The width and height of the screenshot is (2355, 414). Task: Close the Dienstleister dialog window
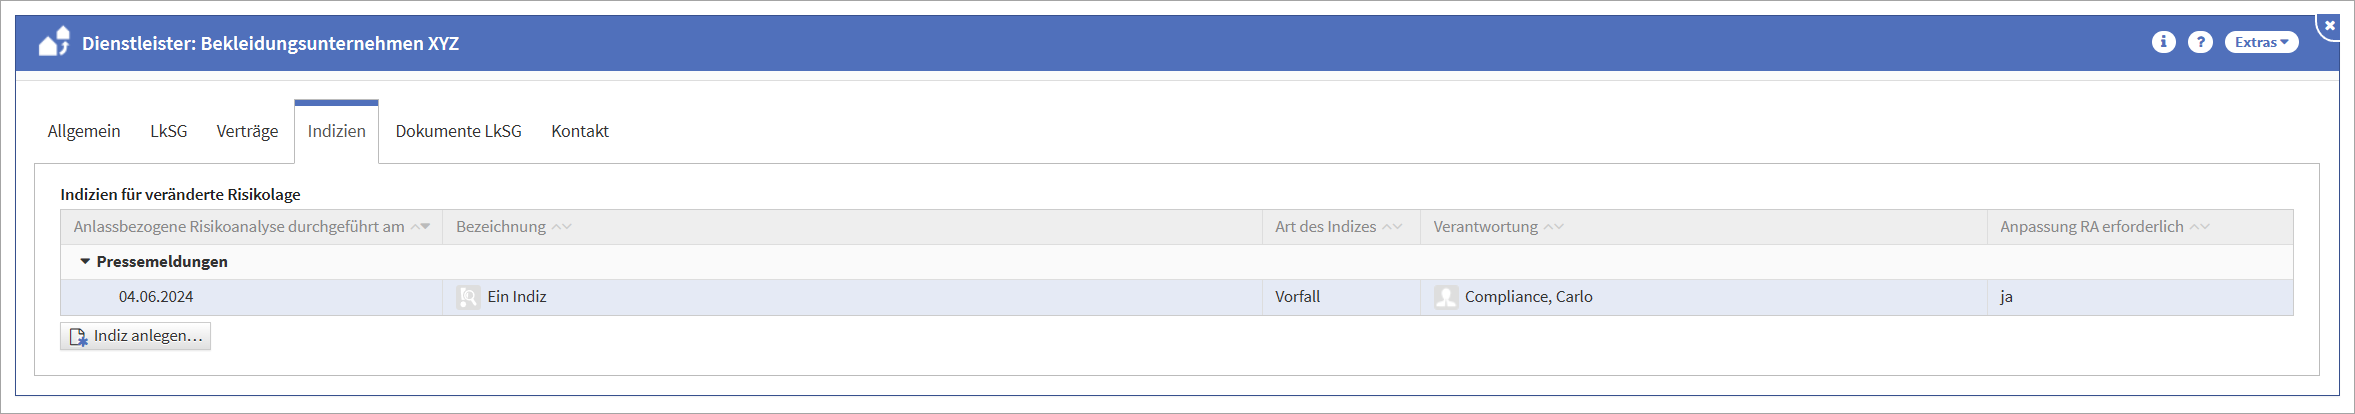pyautogui.click(x=2330, y=26)
